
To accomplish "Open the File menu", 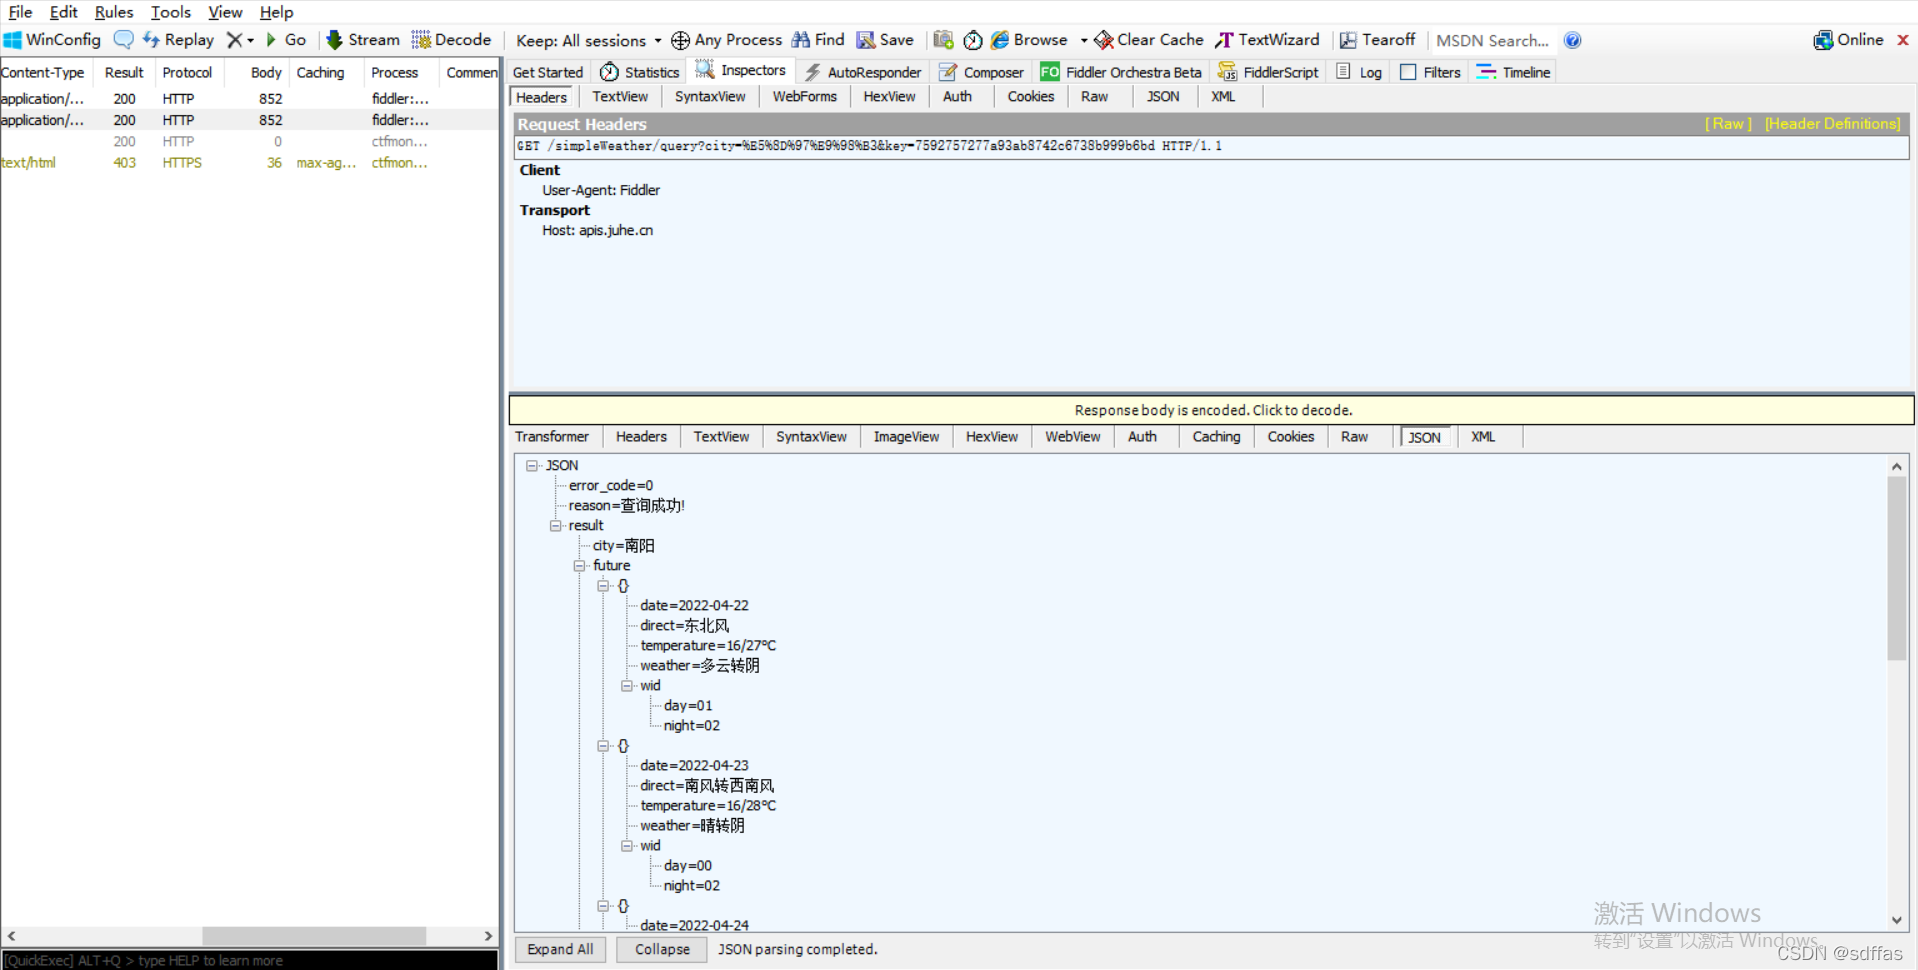I will click(20, 12).
